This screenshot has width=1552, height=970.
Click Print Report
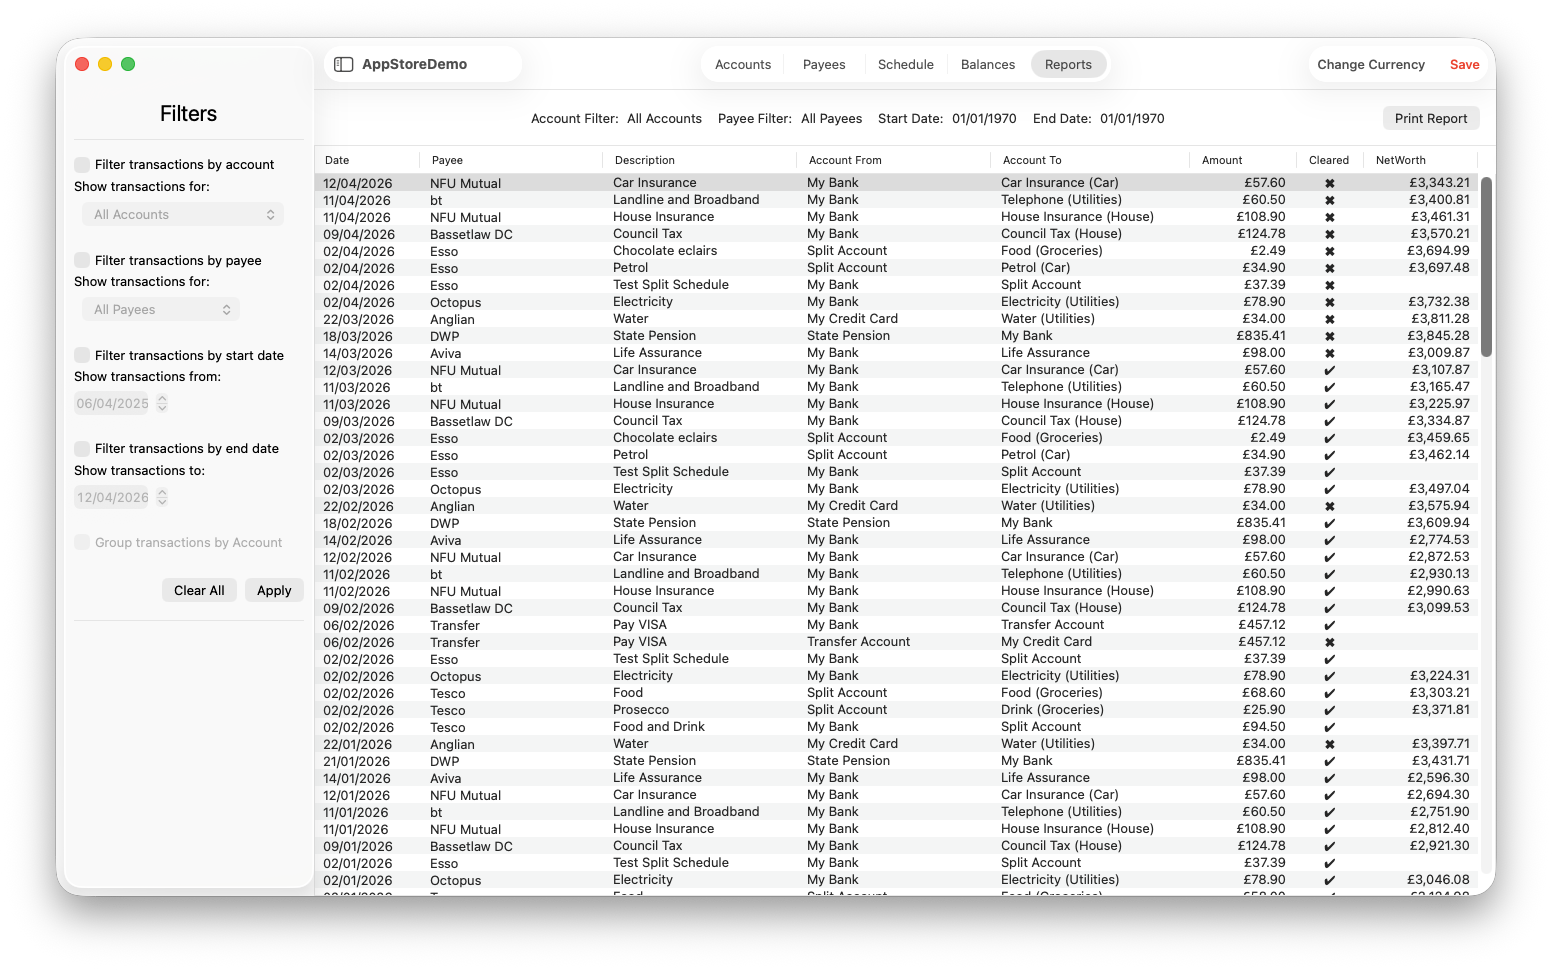coord(1431,118)
